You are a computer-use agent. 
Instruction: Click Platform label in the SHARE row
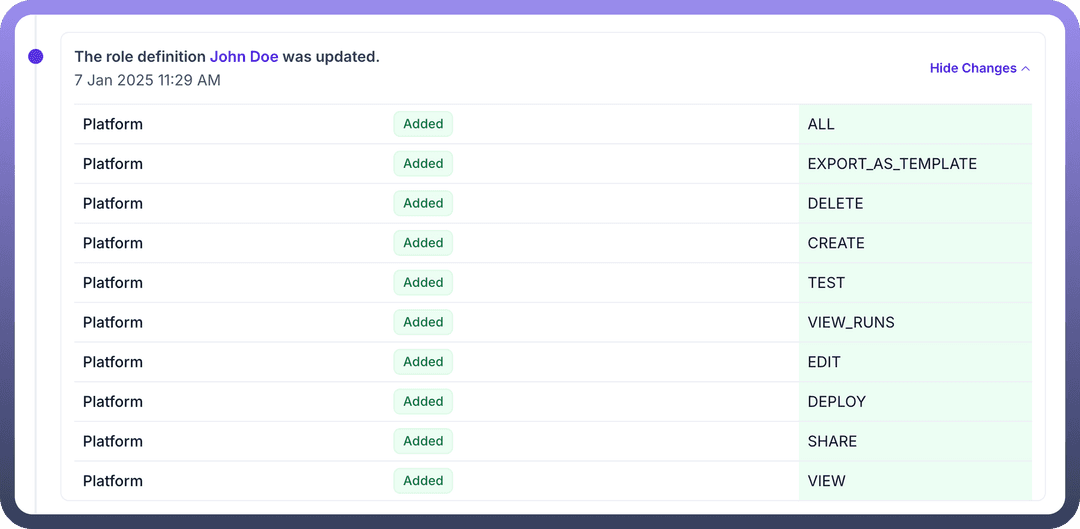point(113,441)
